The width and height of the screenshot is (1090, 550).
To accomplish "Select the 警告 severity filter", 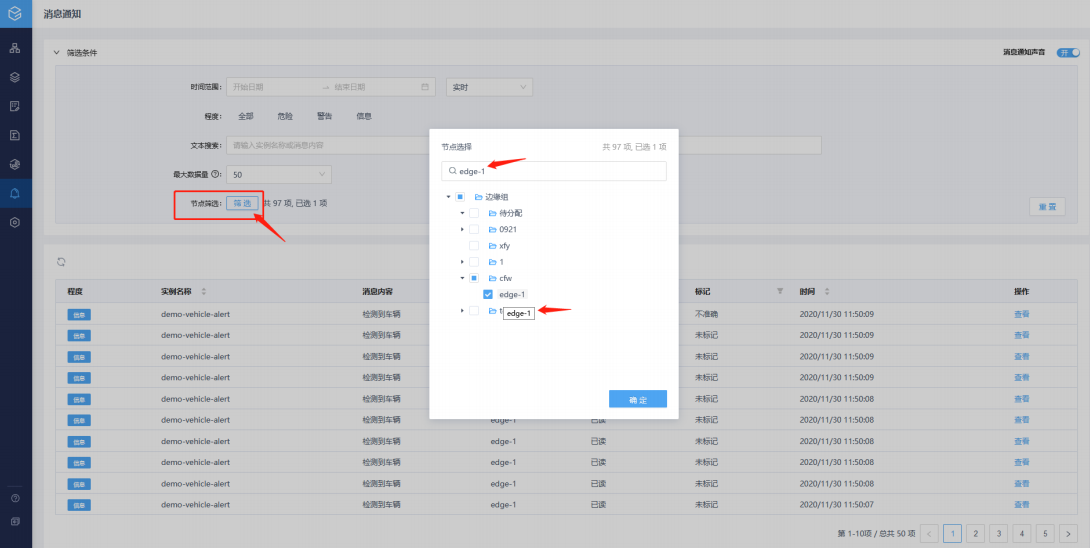I will tap(325, 117).
